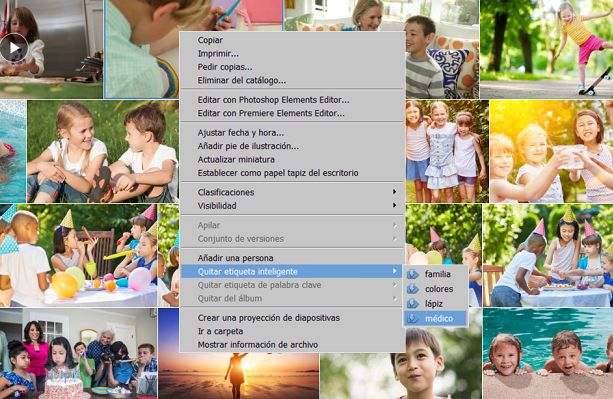Choose Establecer como papel tapiz del escritorio
Viewport: 613px width, 399px height.
tap(292, 173)
